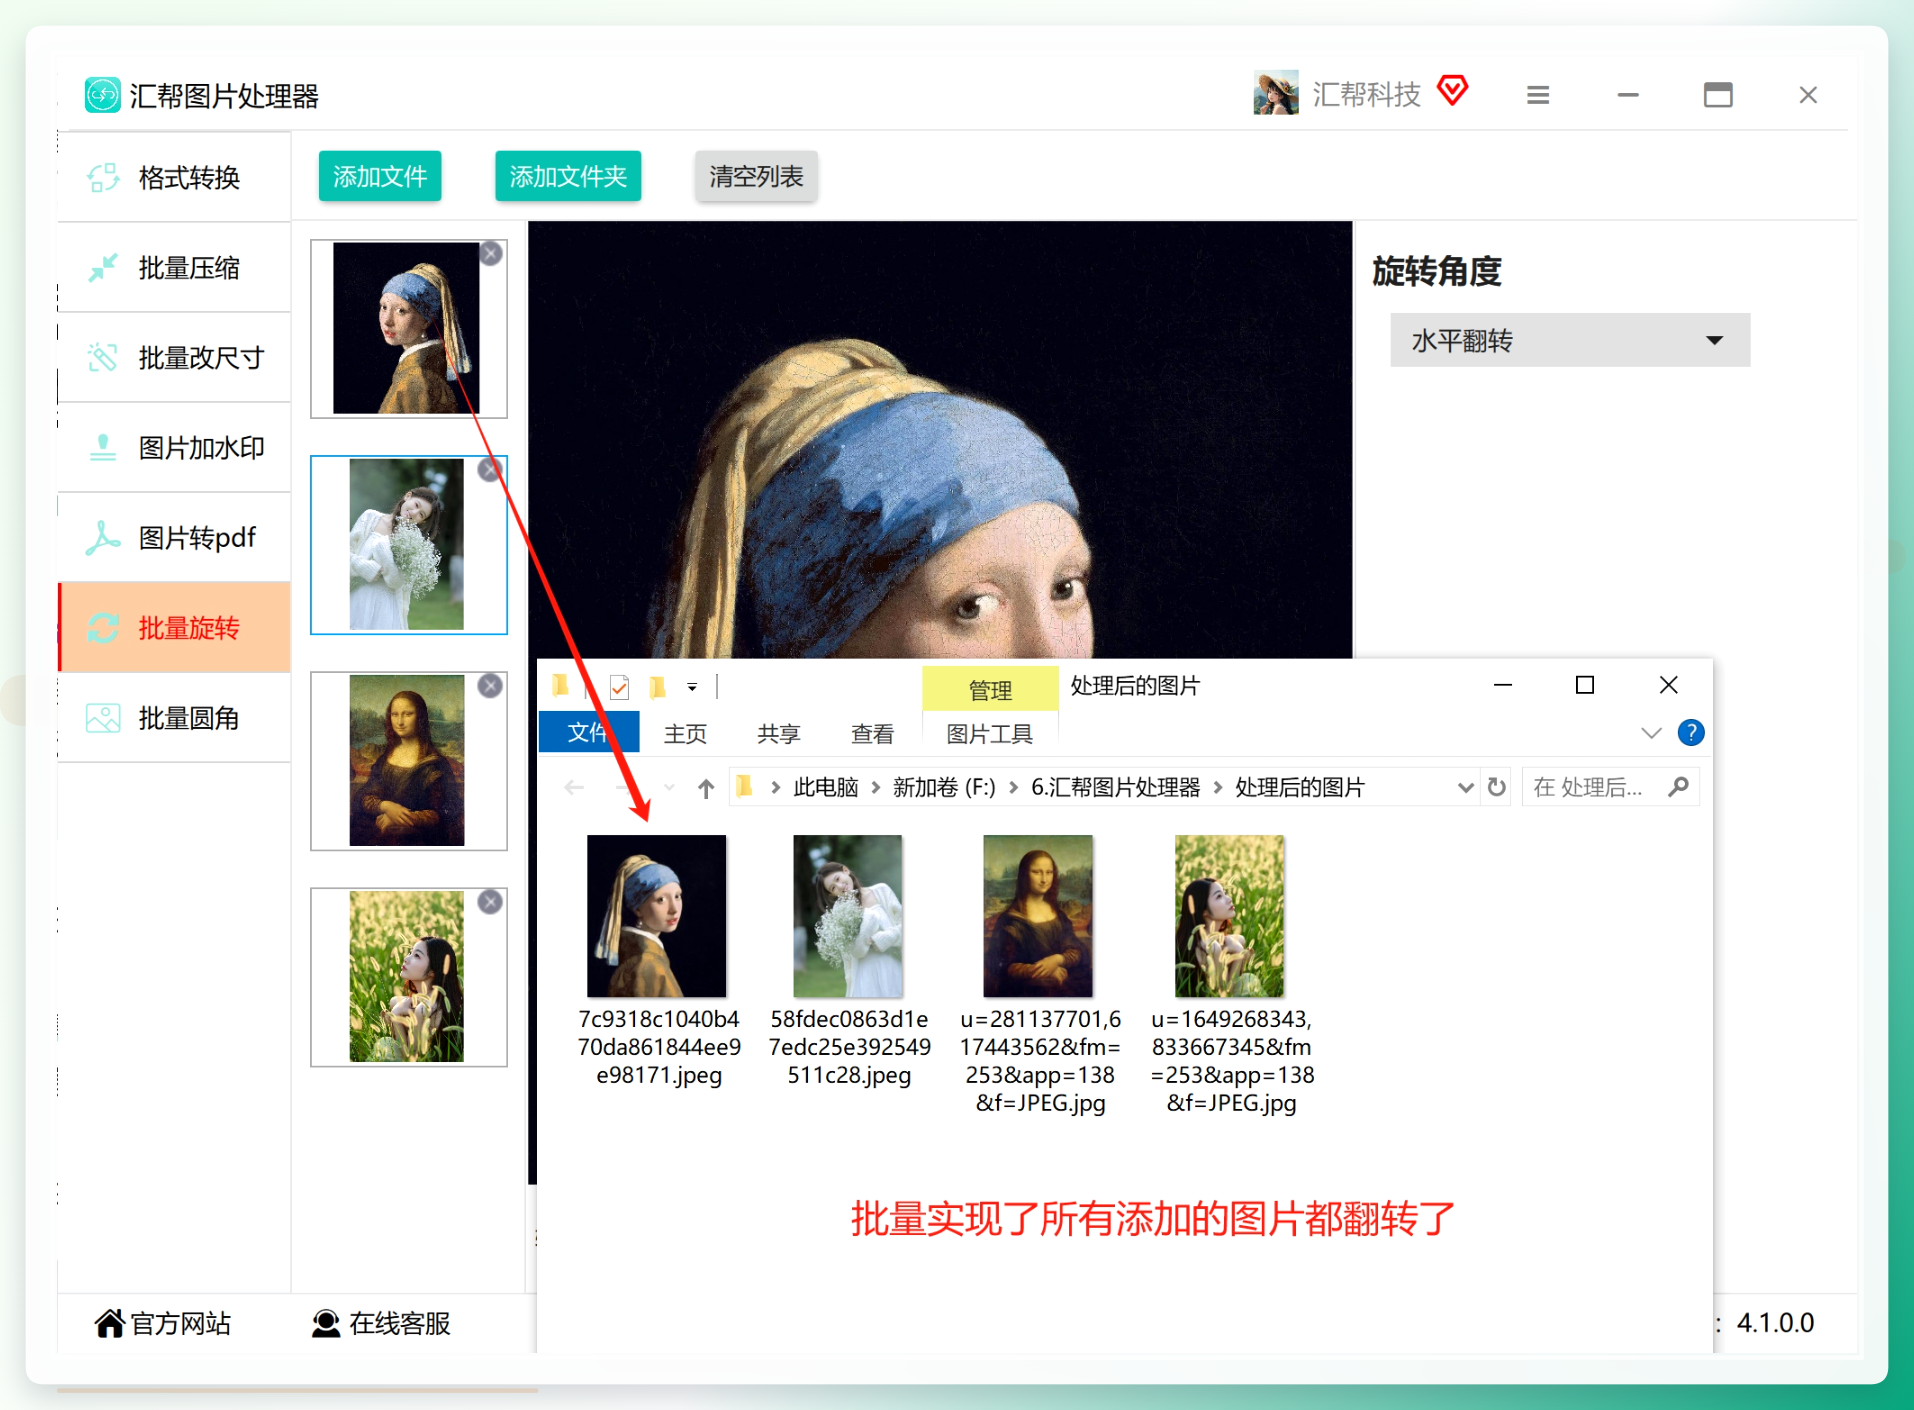Select file 7c9318c1040b470da861844ee9e98171.jpeg
The image size is (1914, 1410).
(x=658, y=961)
